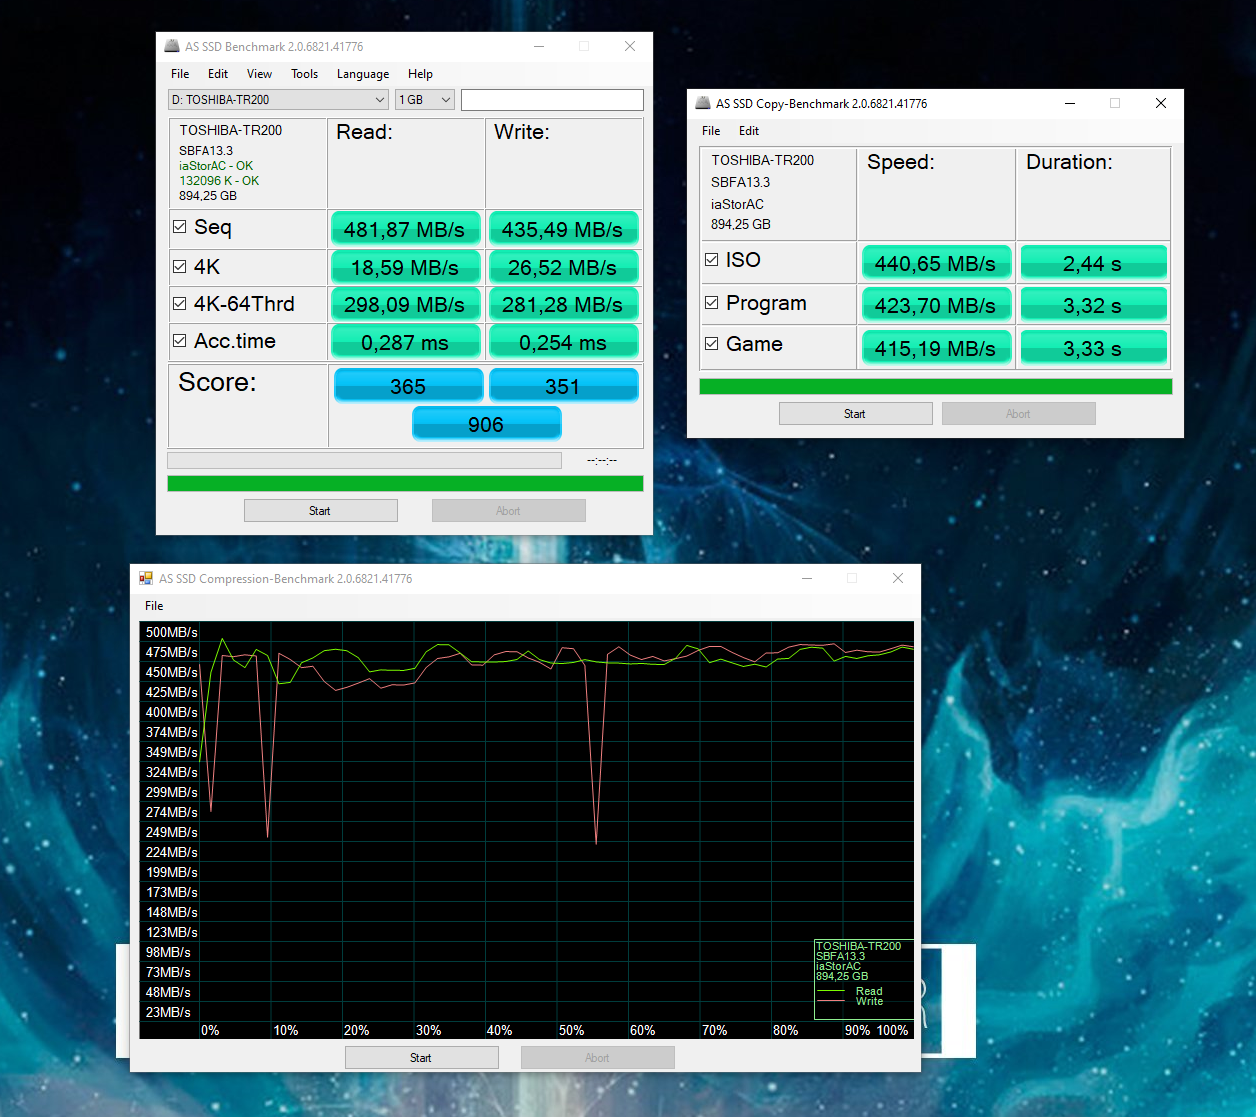Toggle the 4K-64Thrd test checkbox

(180, 304)
